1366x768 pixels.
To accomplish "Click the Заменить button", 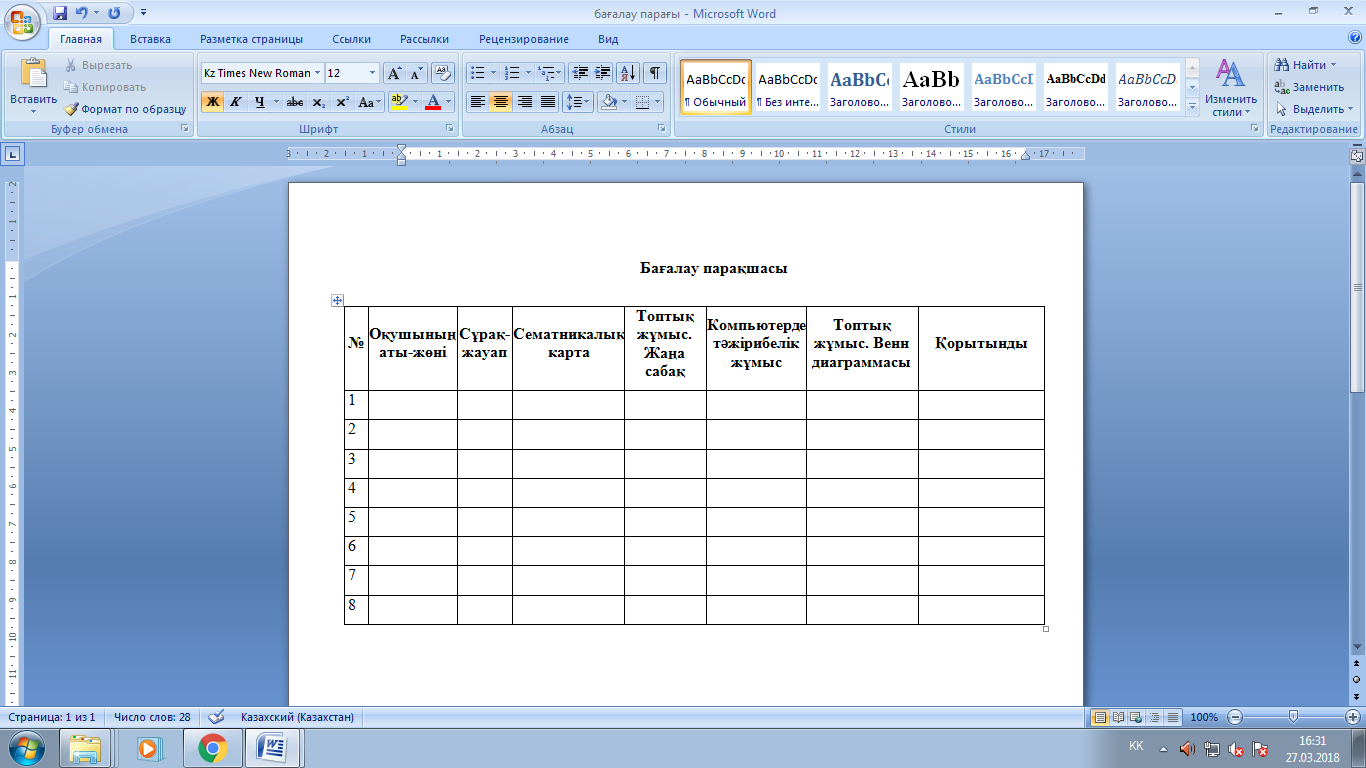I will click(x=1309, y=87).
